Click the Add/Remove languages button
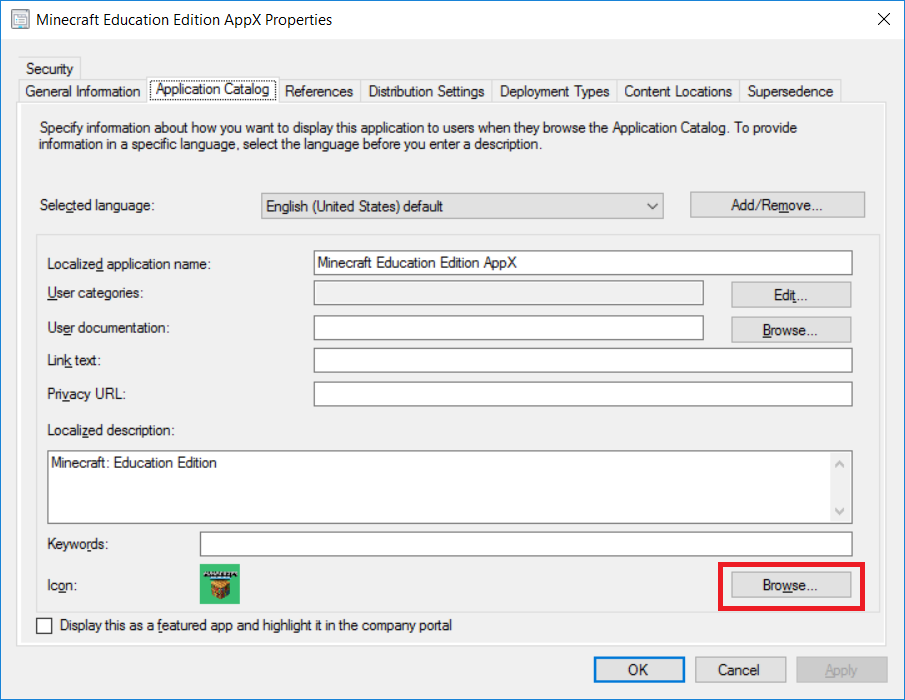Image resolution: width=905 pixels, height=700 pixels. pyautogui.click(x=777, y=205)
